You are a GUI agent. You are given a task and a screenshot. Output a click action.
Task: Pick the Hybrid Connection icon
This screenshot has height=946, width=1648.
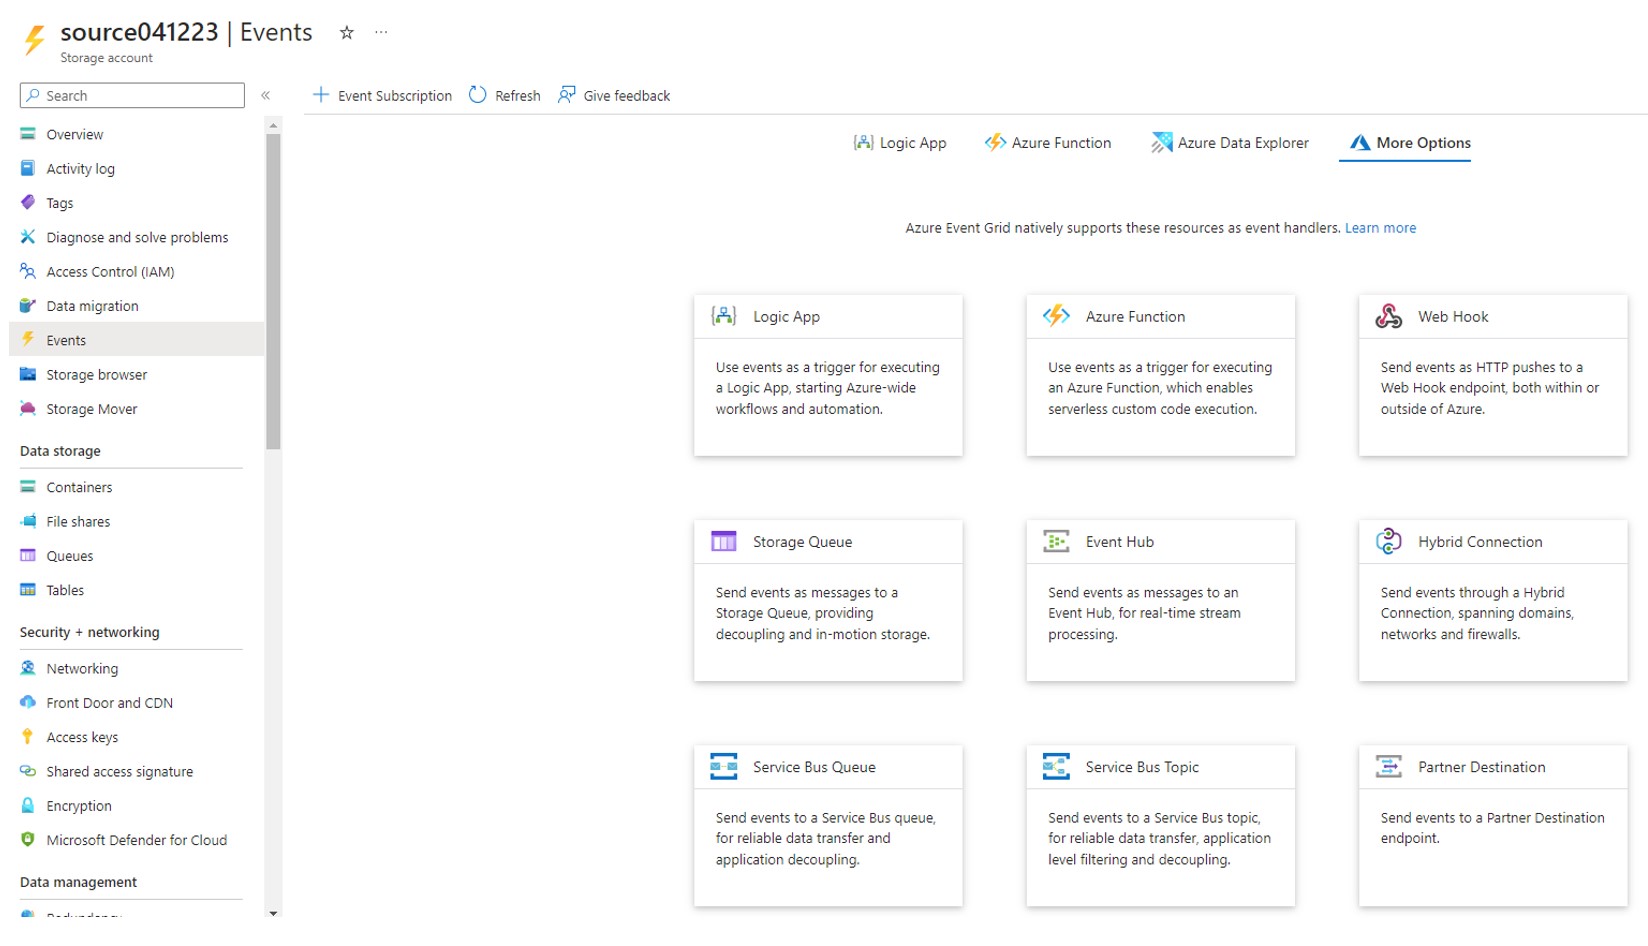(x=1388, y=542)
